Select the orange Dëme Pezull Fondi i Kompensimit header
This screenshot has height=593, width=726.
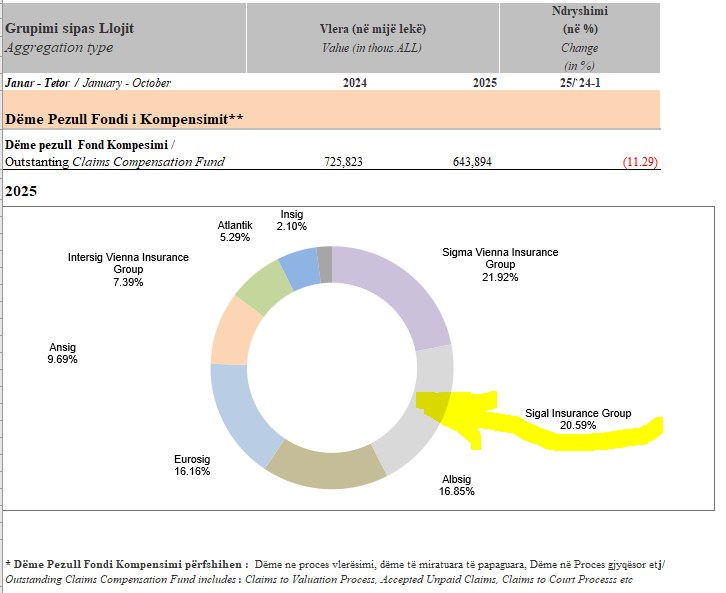click(x=125, y=119)
